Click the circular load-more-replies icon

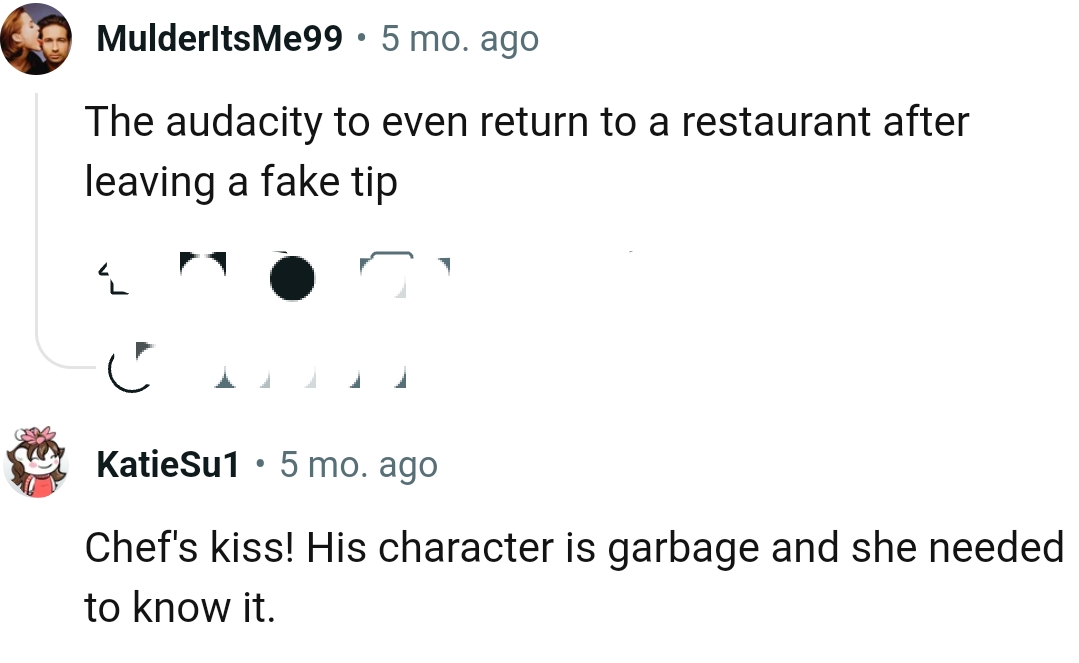[130, 368]
